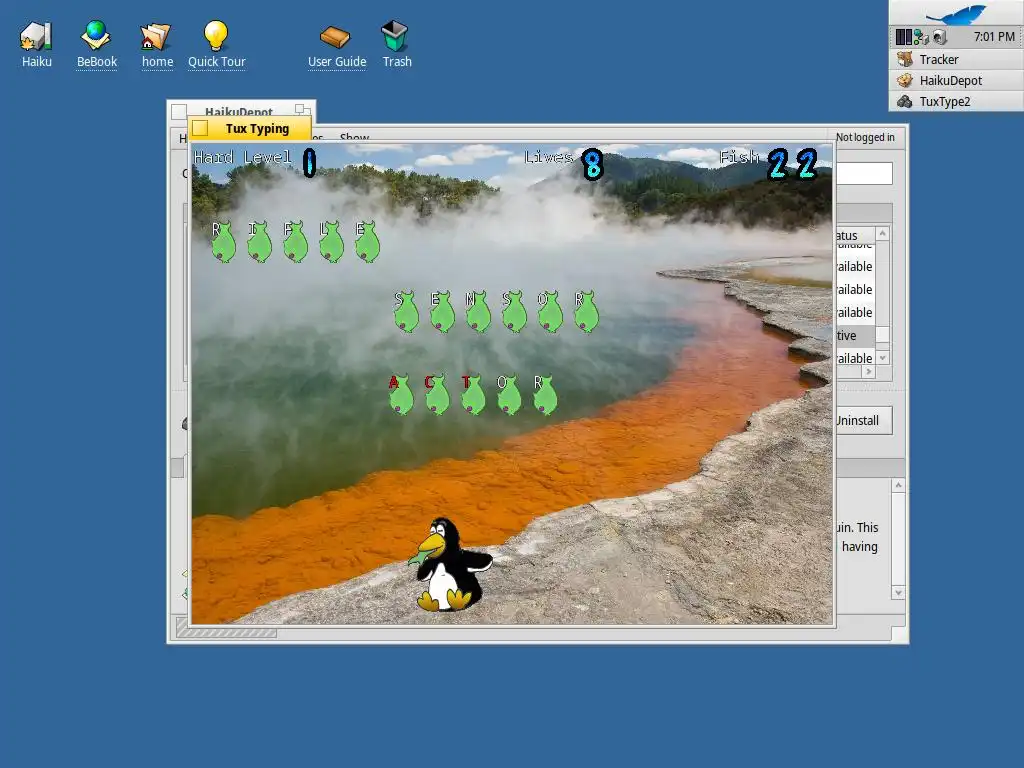1024x768 pixels.
Task: Click the resize corner of HaikuDepot window
Action: (899, 635)
